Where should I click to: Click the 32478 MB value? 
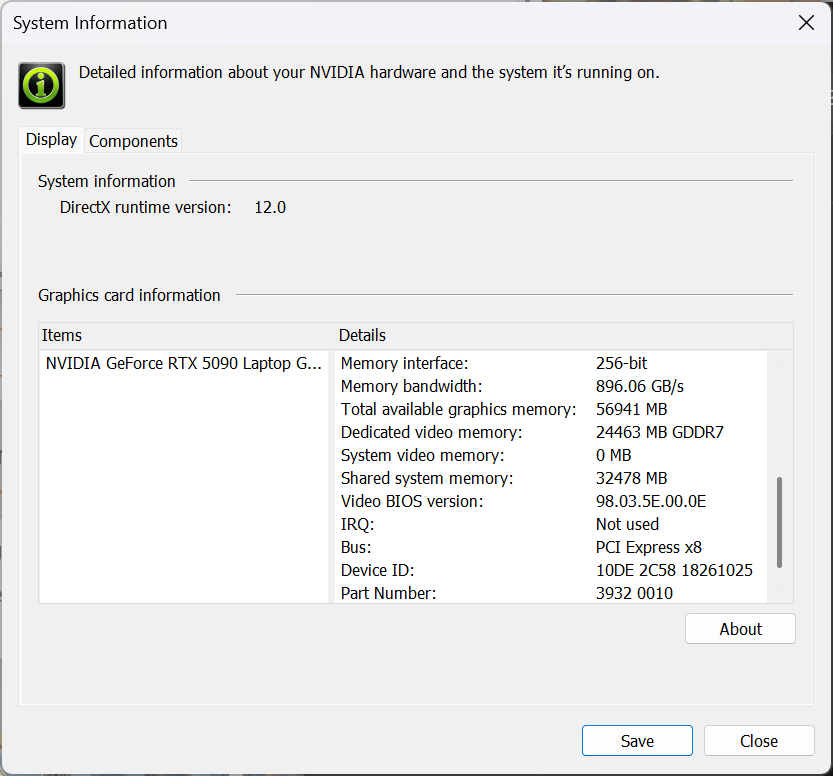pos(631,479)
